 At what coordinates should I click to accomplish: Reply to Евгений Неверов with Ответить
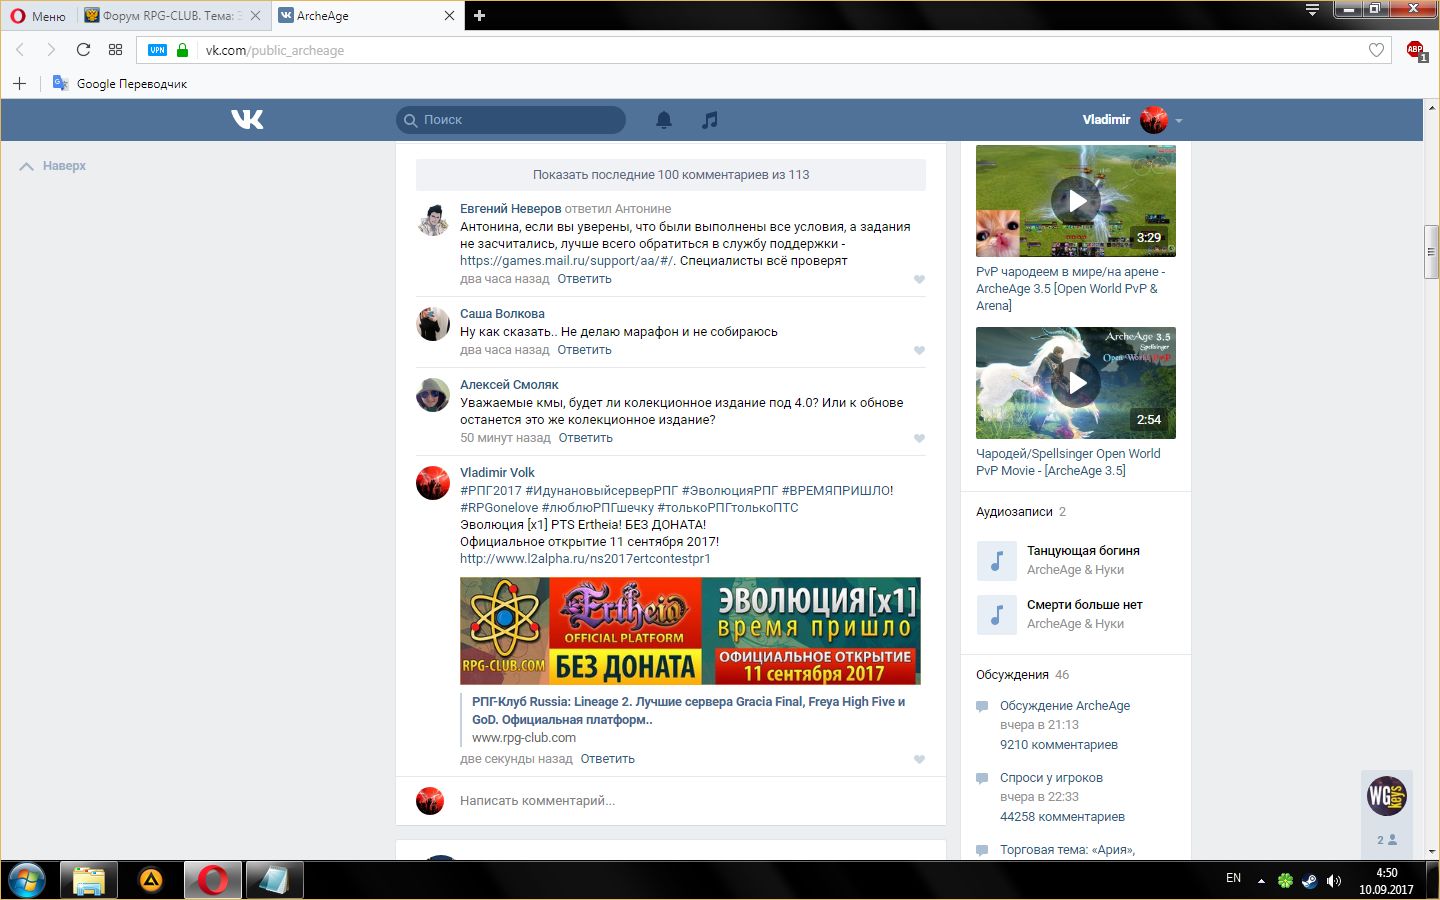click(584, 279)
